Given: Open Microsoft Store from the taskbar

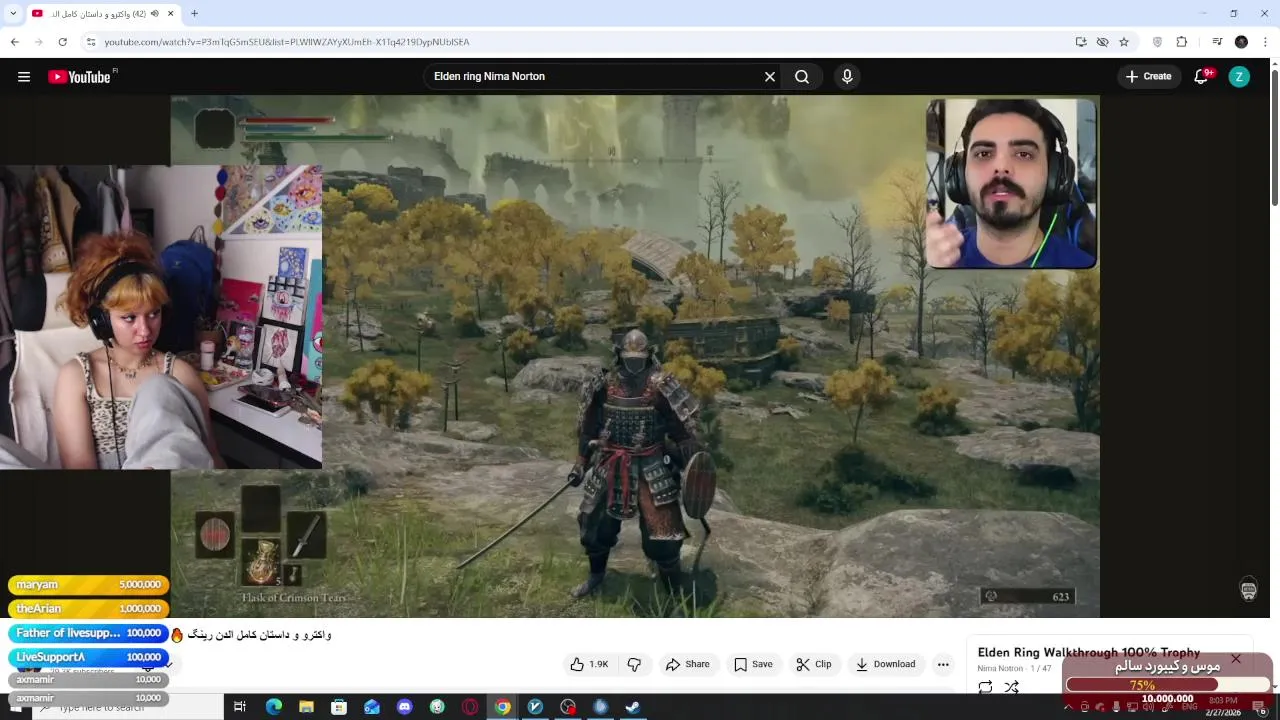Looking at the screenshot, I should tap(339, 707).
